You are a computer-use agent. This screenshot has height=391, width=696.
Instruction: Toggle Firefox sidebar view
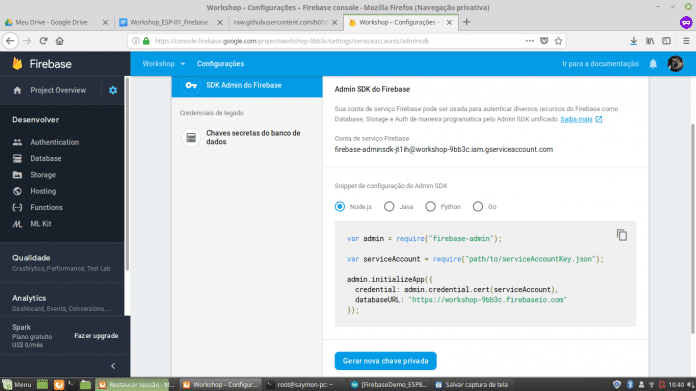click(x=666, y=41)
